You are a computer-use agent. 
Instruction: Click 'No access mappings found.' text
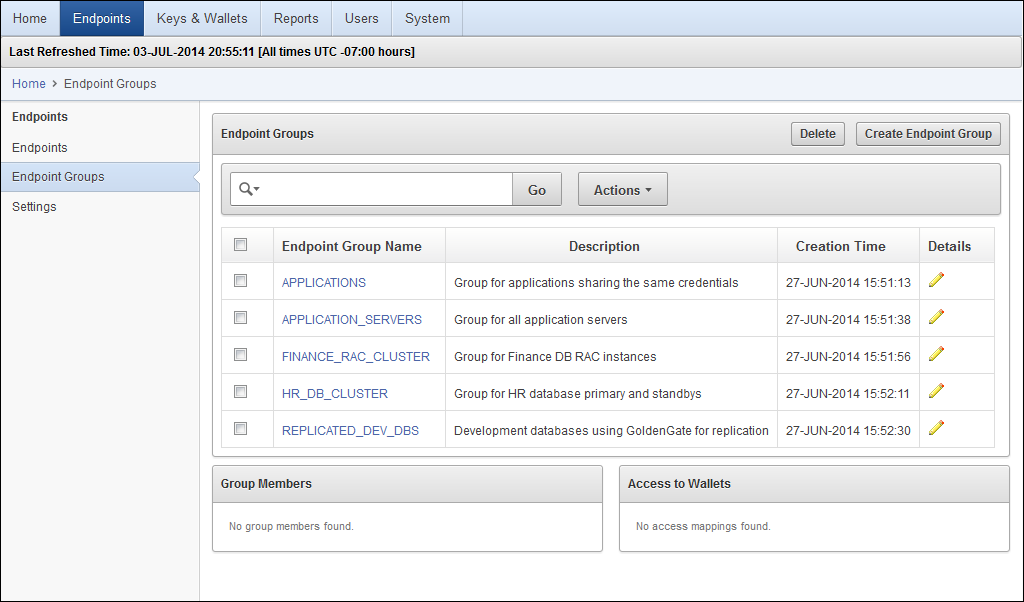703,526
